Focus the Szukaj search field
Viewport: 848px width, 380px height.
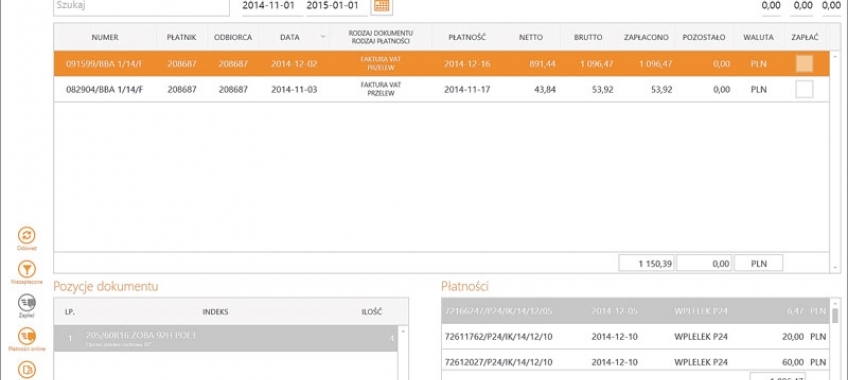click(x=141, y=7)
